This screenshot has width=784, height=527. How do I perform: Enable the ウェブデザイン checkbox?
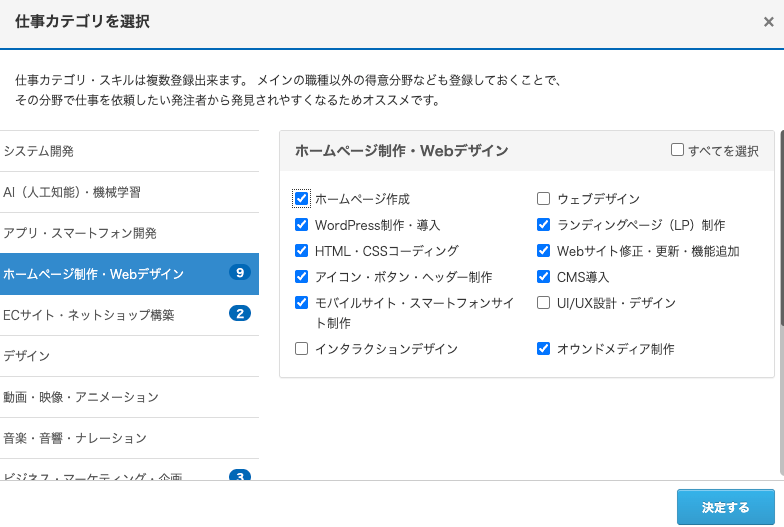point(544,199)
